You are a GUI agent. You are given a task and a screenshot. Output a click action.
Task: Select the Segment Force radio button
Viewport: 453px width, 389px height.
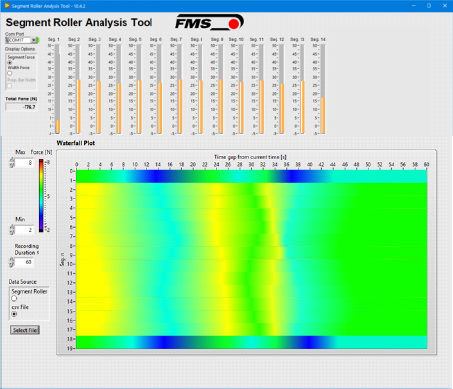pyautogui.click(x=10, y=62)
